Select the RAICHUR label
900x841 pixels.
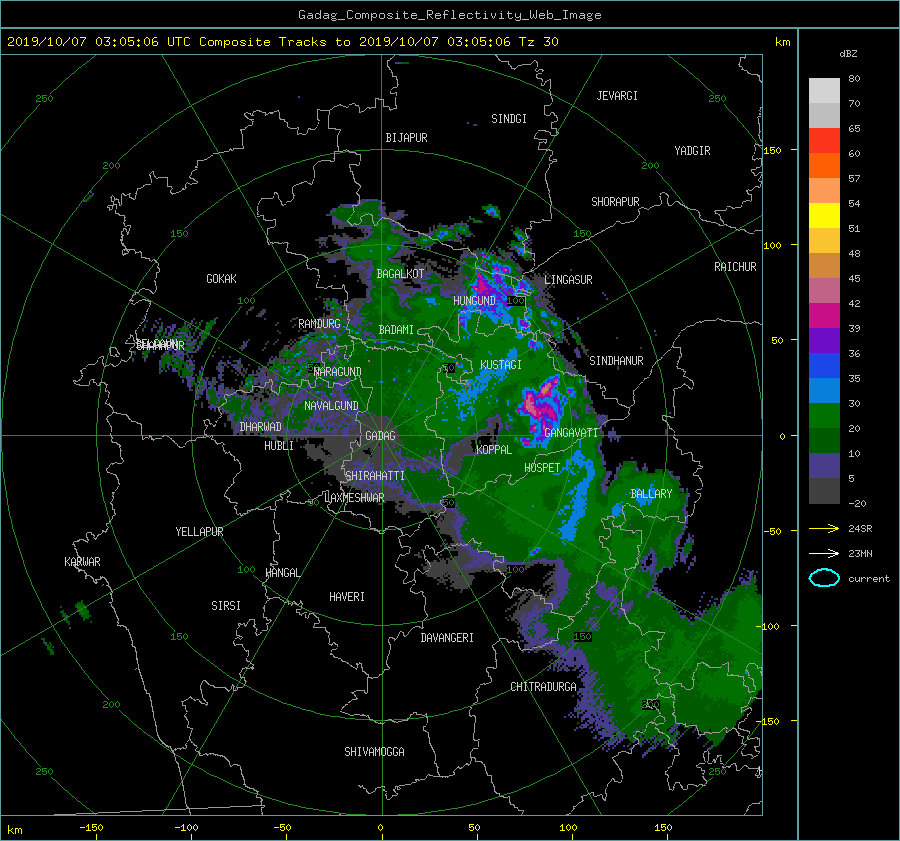point(735,267)
